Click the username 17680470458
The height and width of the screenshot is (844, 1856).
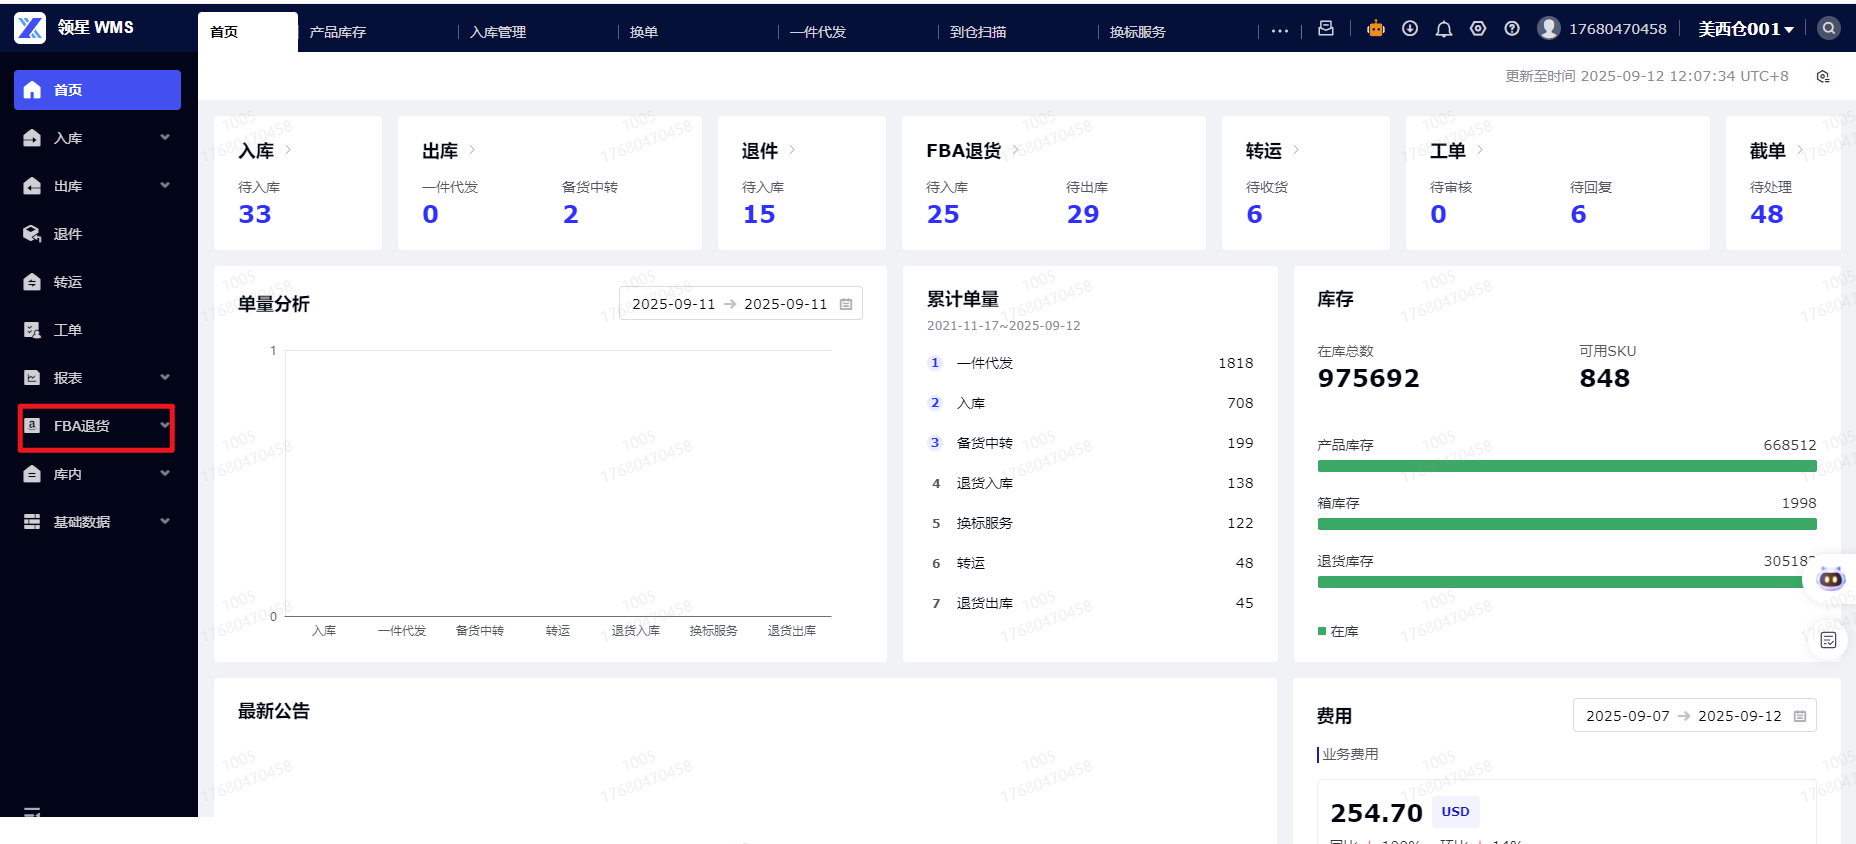[x=1618, y=29]
